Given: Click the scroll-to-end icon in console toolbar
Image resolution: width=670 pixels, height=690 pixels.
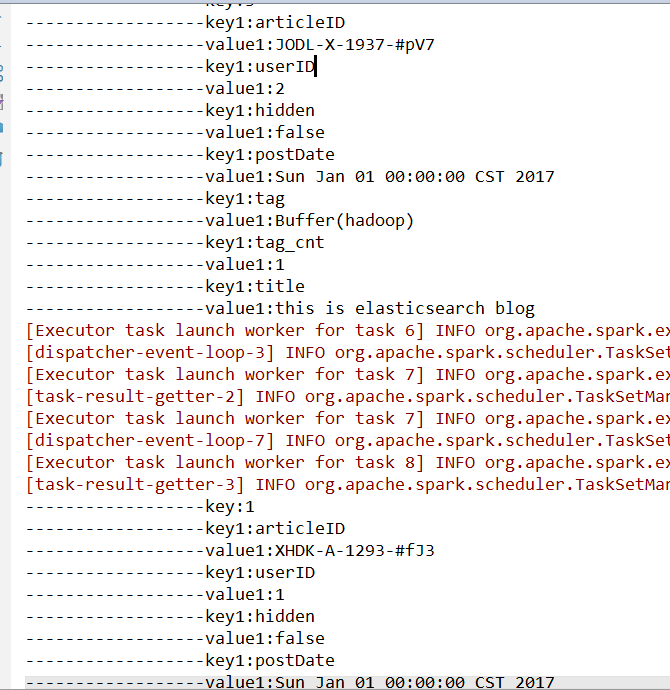Looking at the screenshot, I should tap(2, 100).
